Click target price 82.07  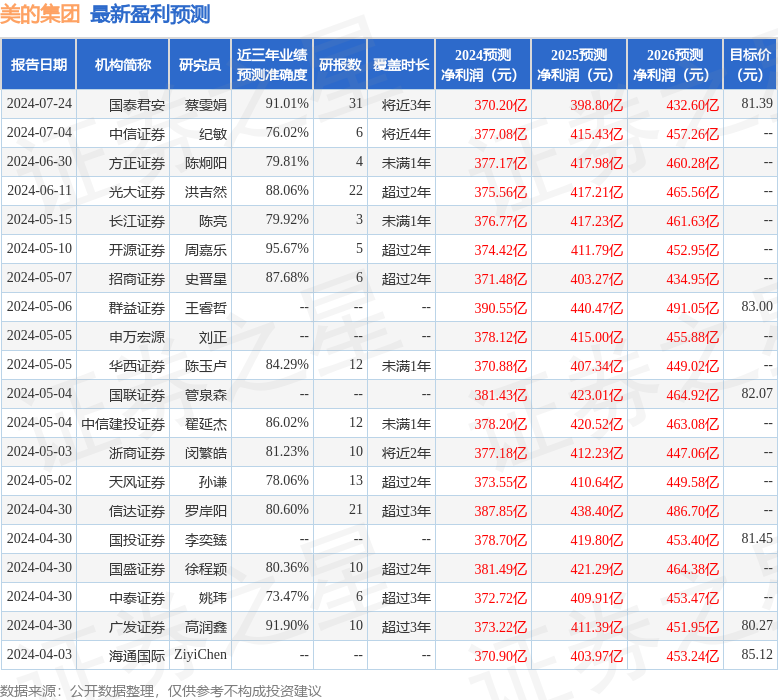757,393
